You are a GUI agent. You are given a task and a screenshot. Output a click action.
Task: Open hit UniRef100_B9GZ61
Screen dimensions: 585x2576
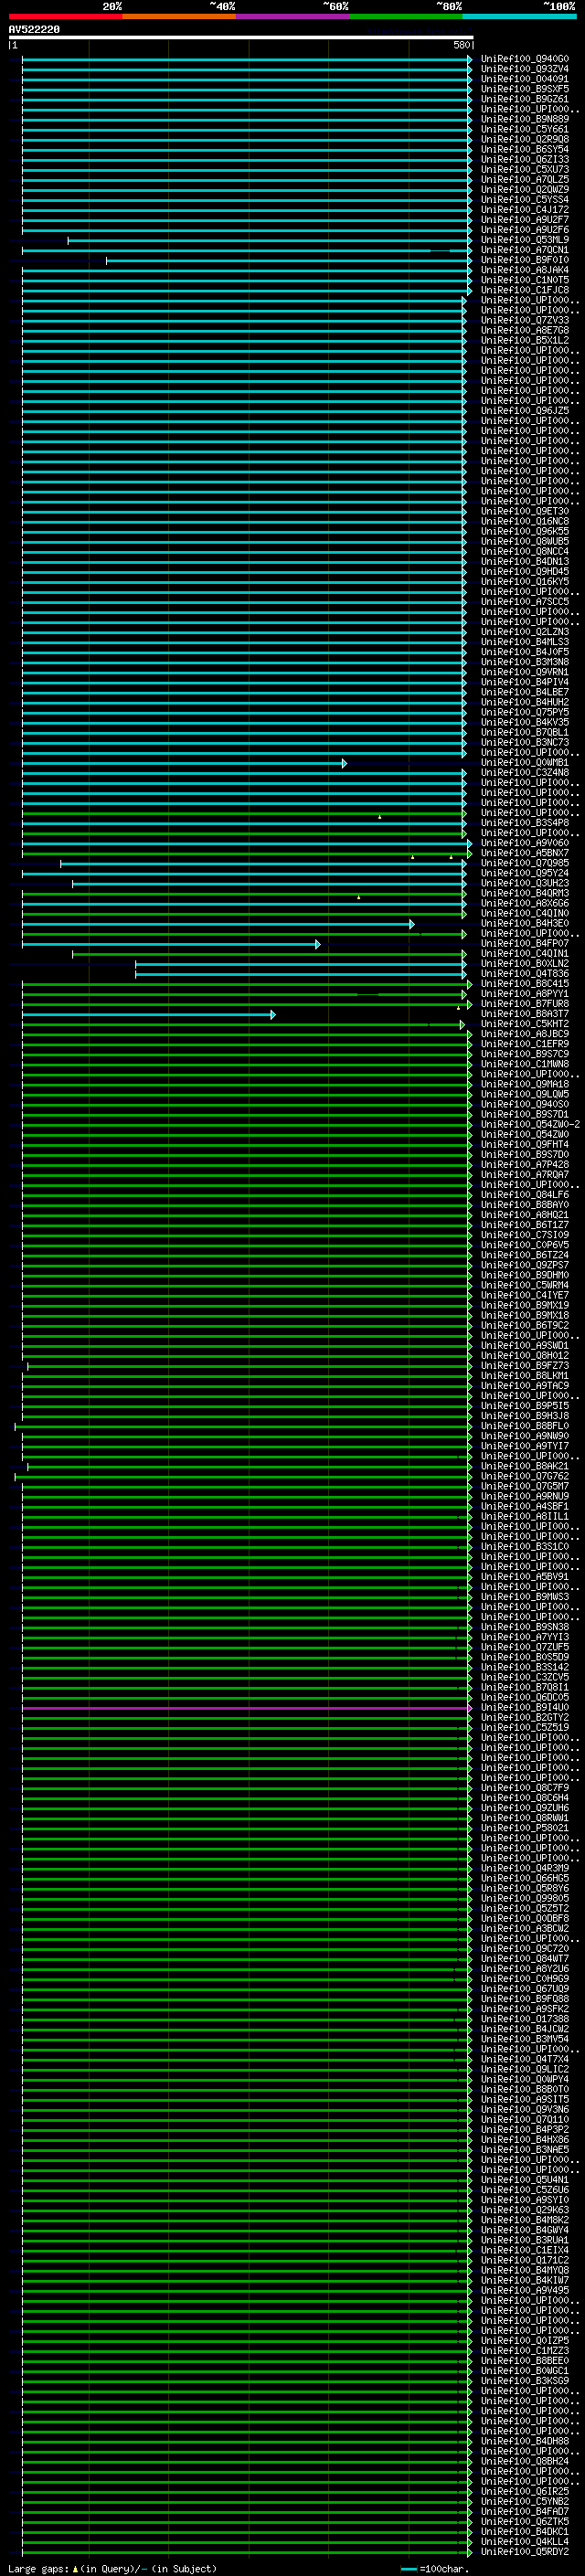click(x=524, y=100)
